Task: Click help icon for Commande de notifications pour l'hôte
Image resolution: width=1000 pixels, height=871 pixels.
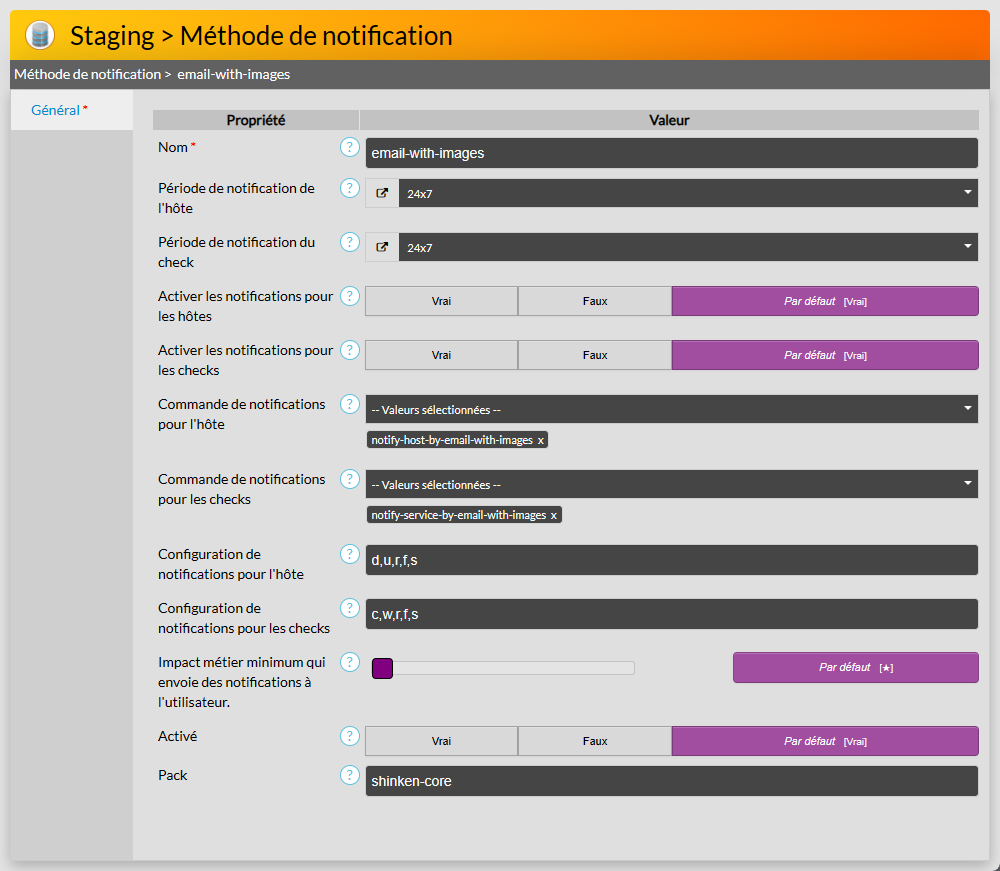Action: (349, 404)
